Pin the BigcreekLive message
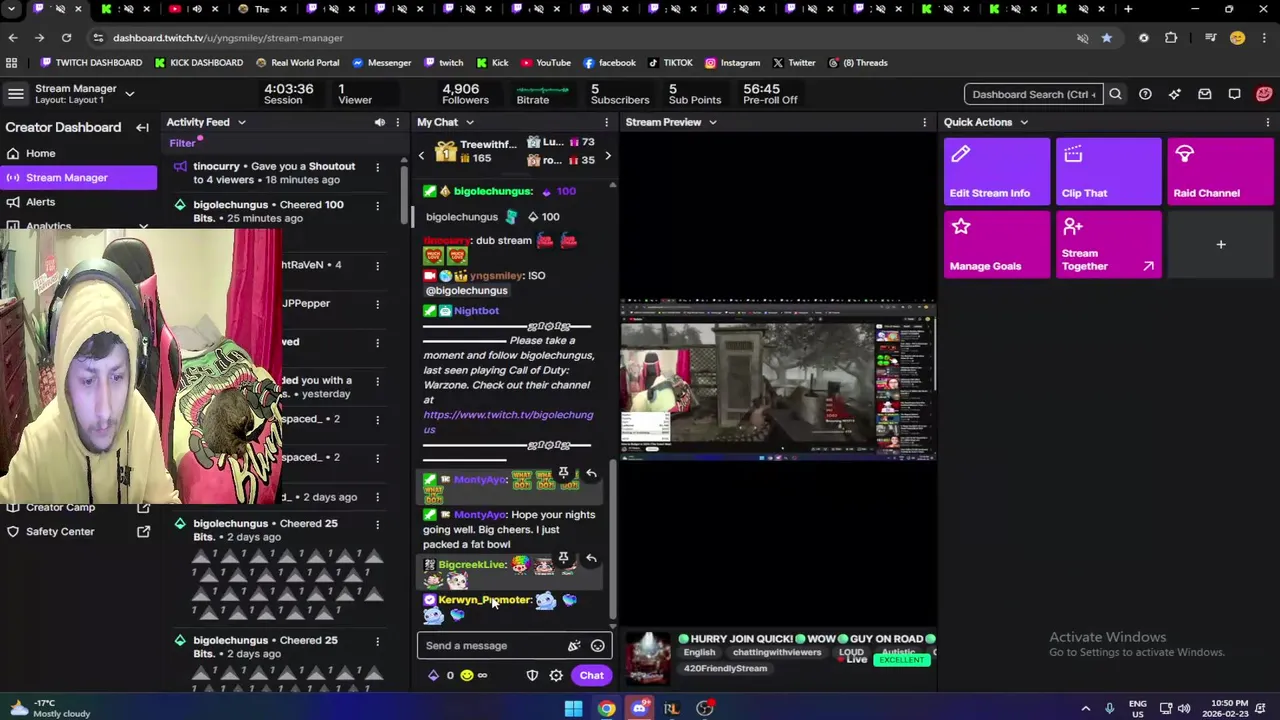Viewport: 1280px width, 720px height. tap(564, 558)
